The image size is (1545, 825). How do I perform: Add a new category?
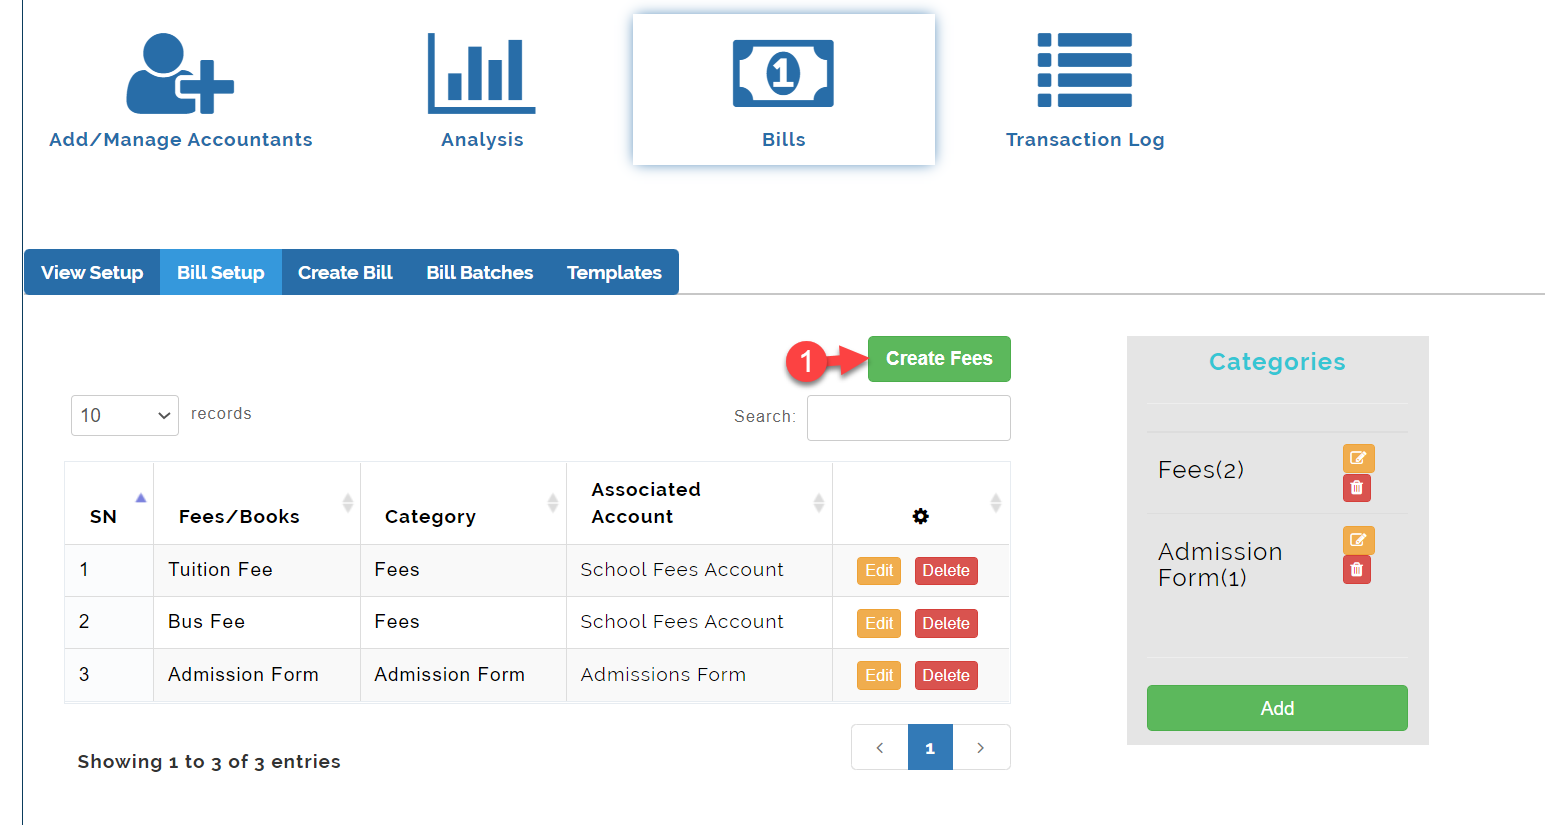[x=1277, y=708]
